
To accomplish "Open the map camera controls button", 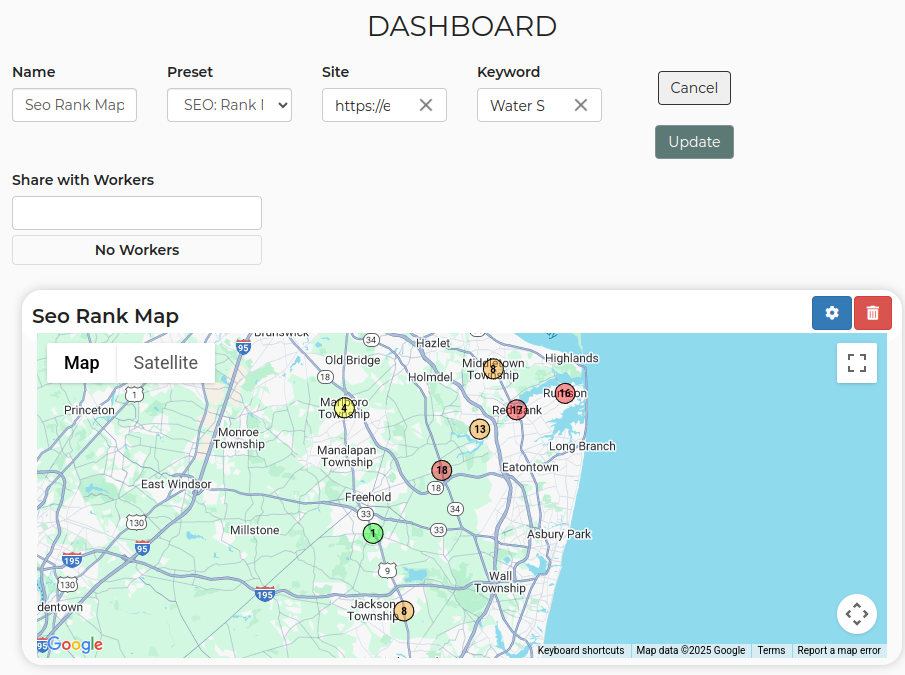I will 857,614.
